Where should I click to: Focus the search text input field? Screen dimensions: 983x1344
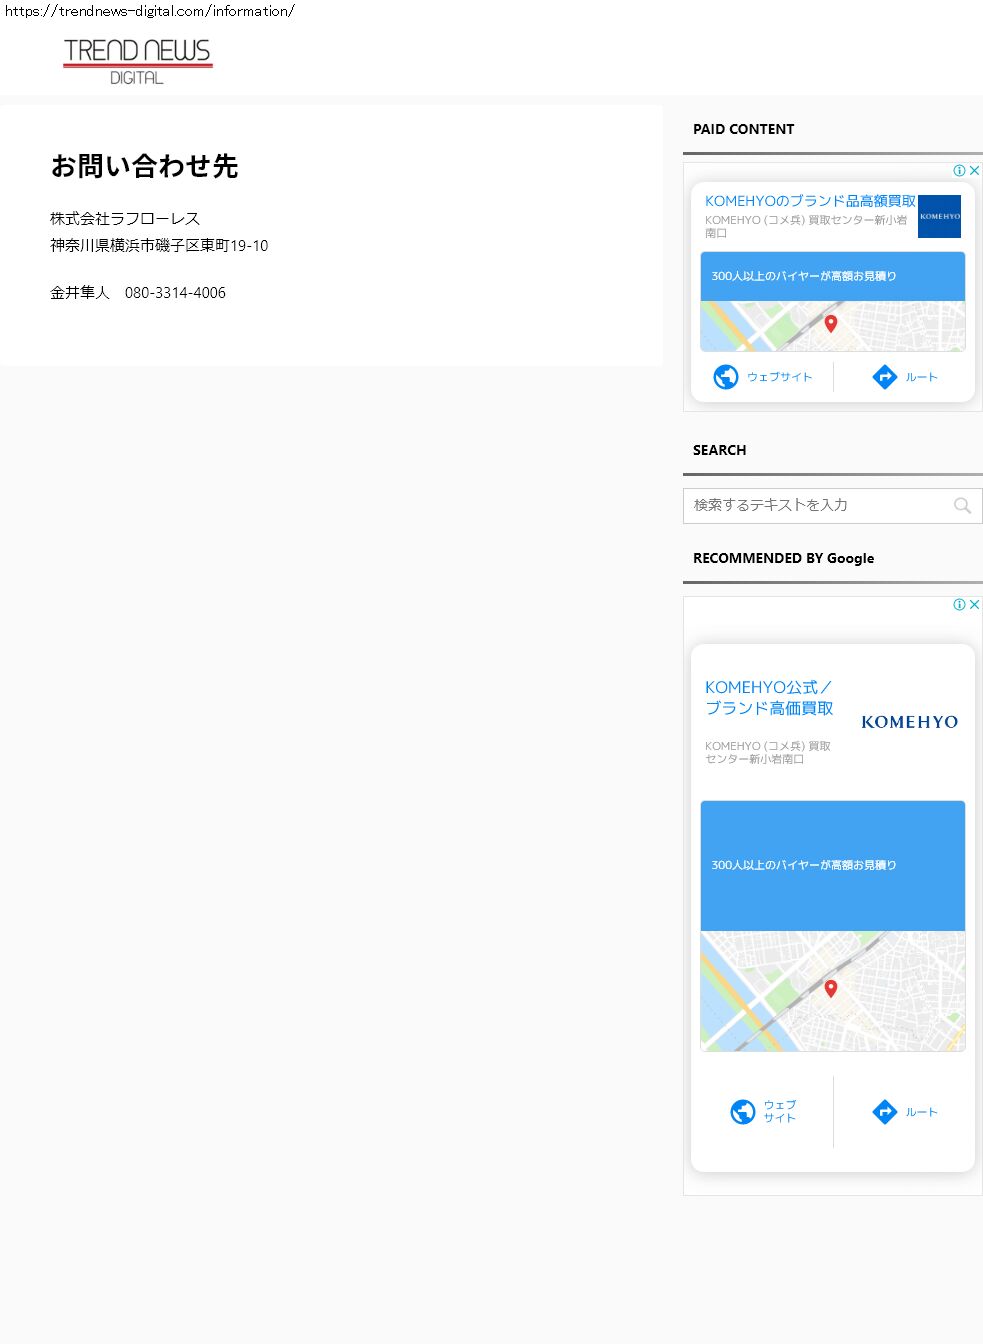(x=832, y=506)
